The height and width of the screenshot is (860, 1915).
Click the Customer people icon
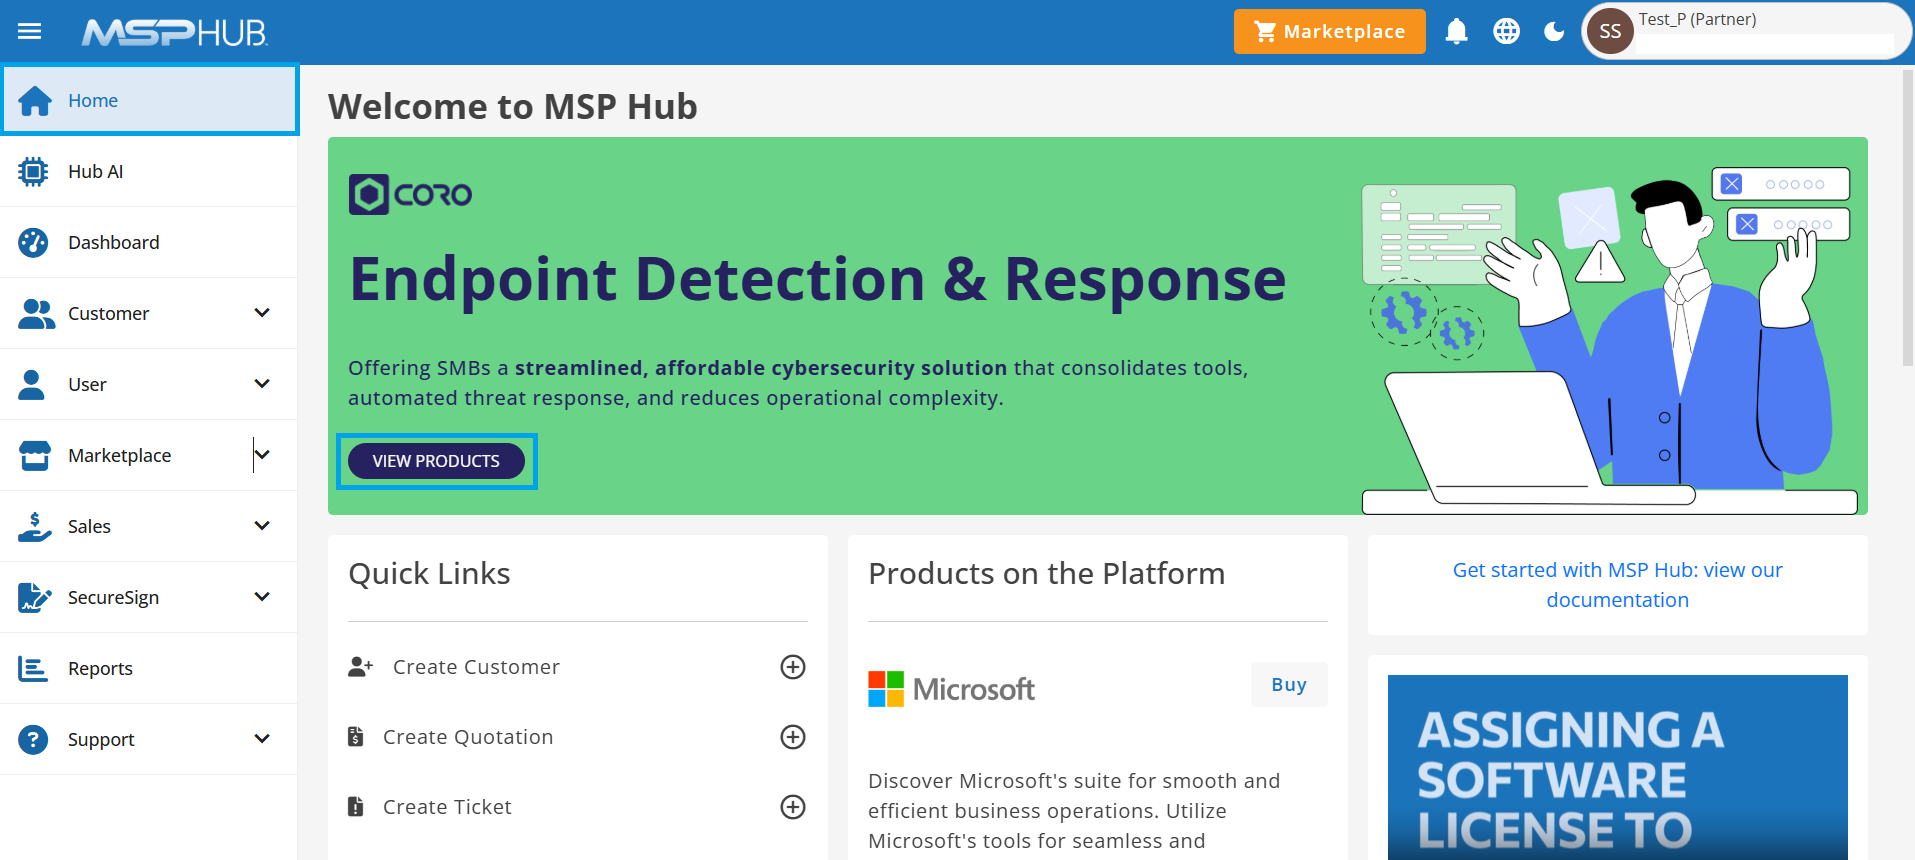(36, 313)
